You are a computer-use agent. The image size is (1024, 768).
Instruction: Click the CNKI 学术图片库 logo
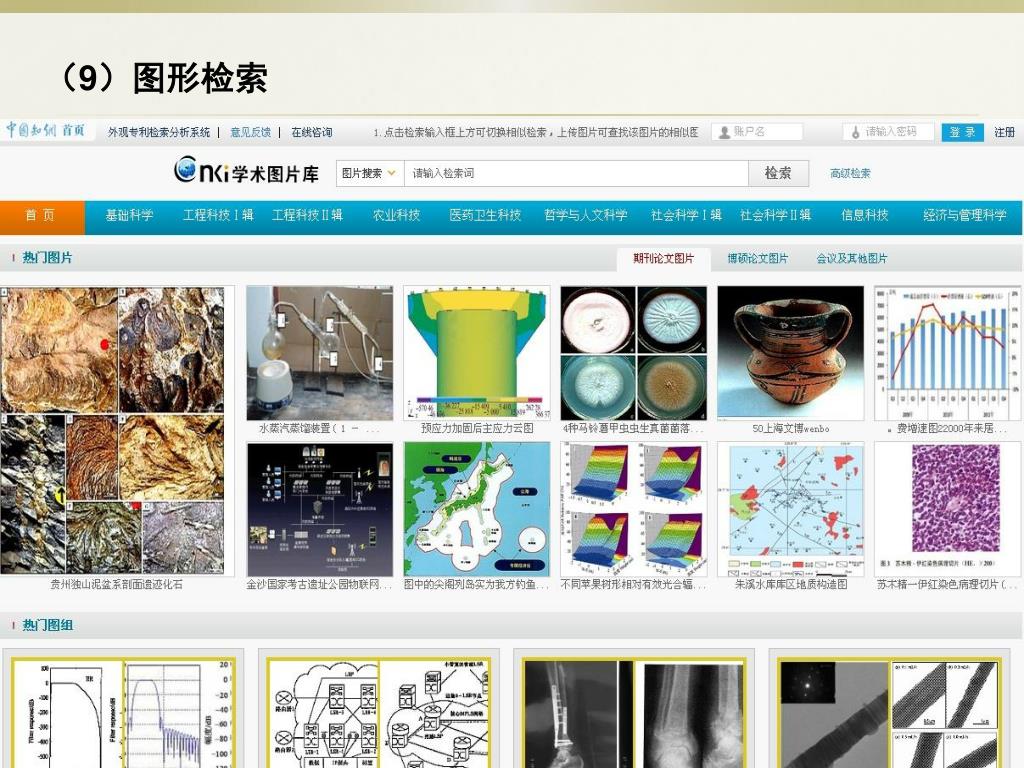246,172
